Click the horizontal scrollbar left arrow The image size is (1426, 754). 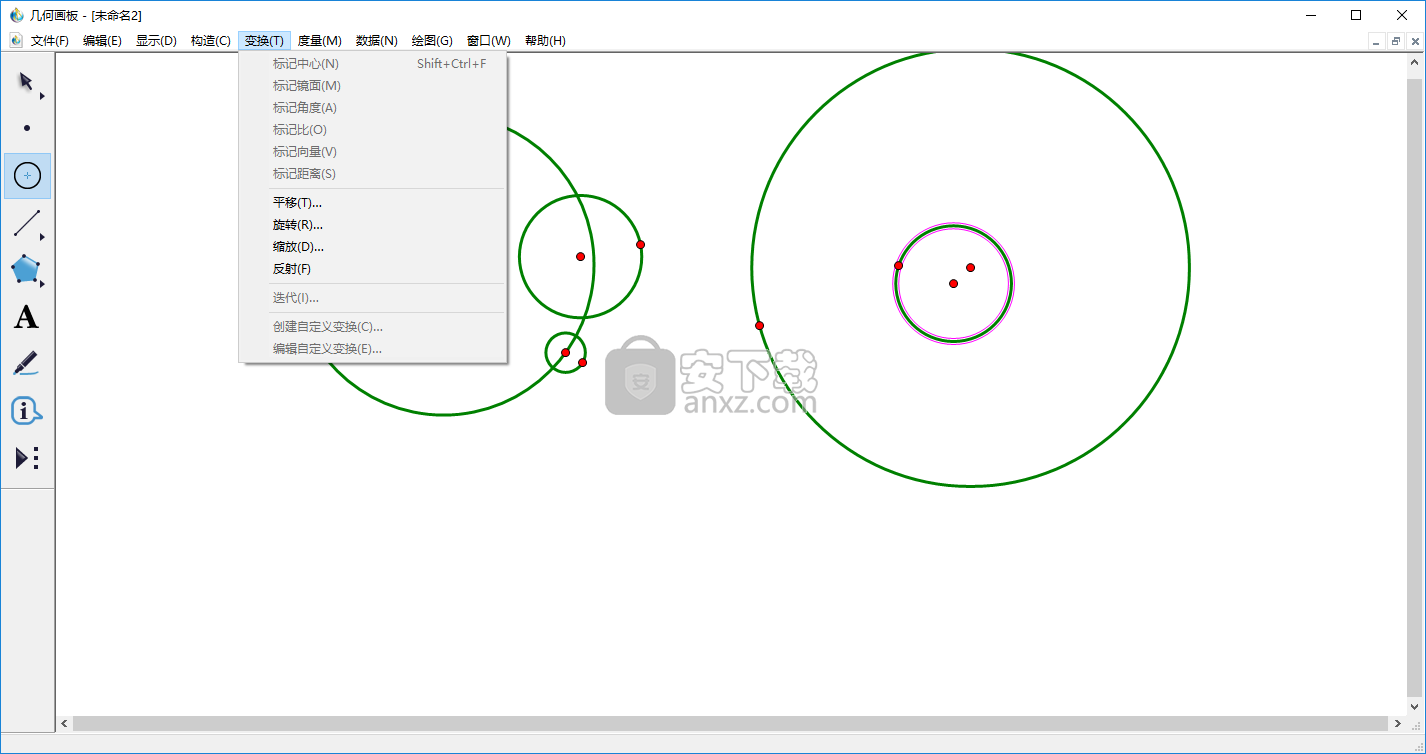(65, 723)
